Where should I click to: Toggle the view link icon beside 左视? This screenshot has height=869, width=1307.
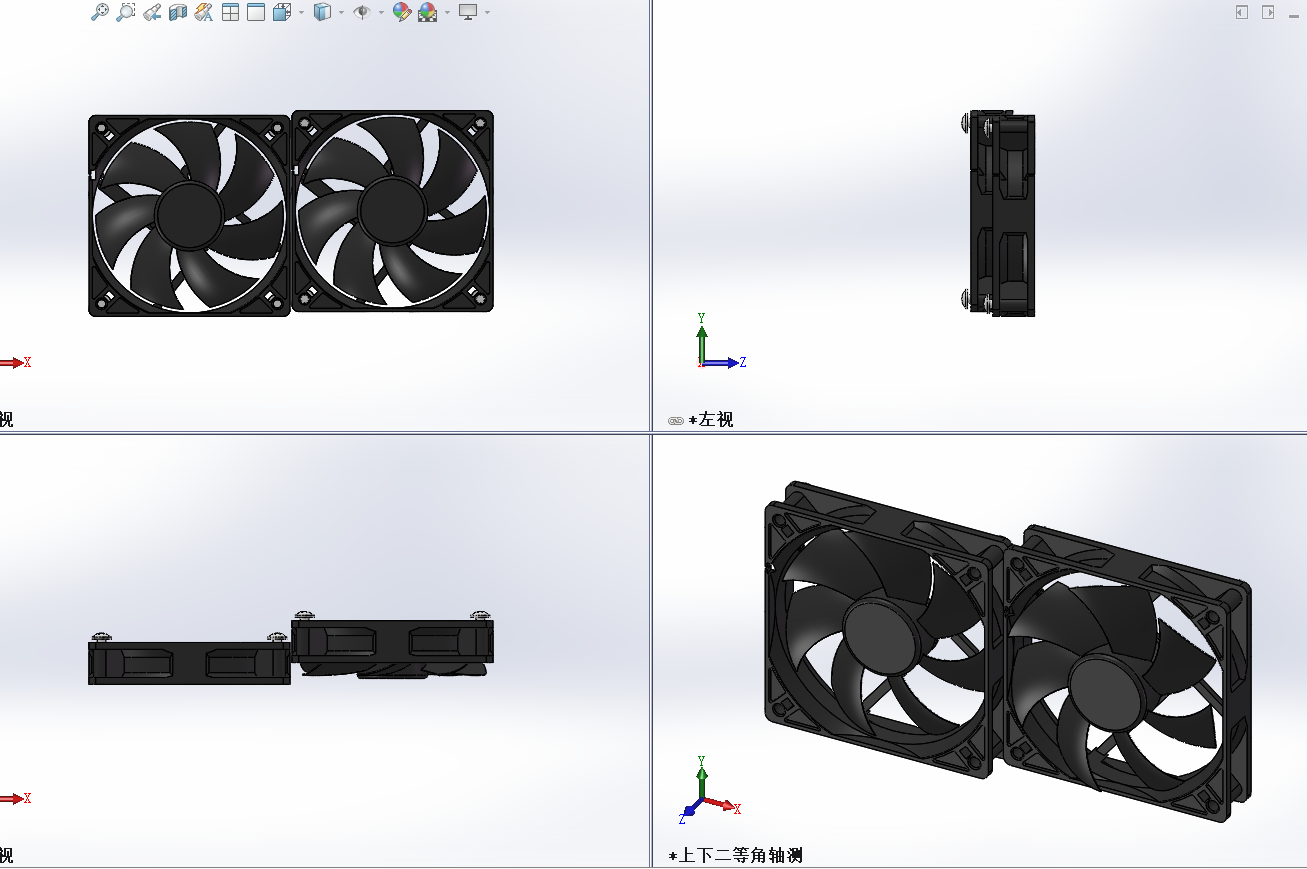[675, 421]
